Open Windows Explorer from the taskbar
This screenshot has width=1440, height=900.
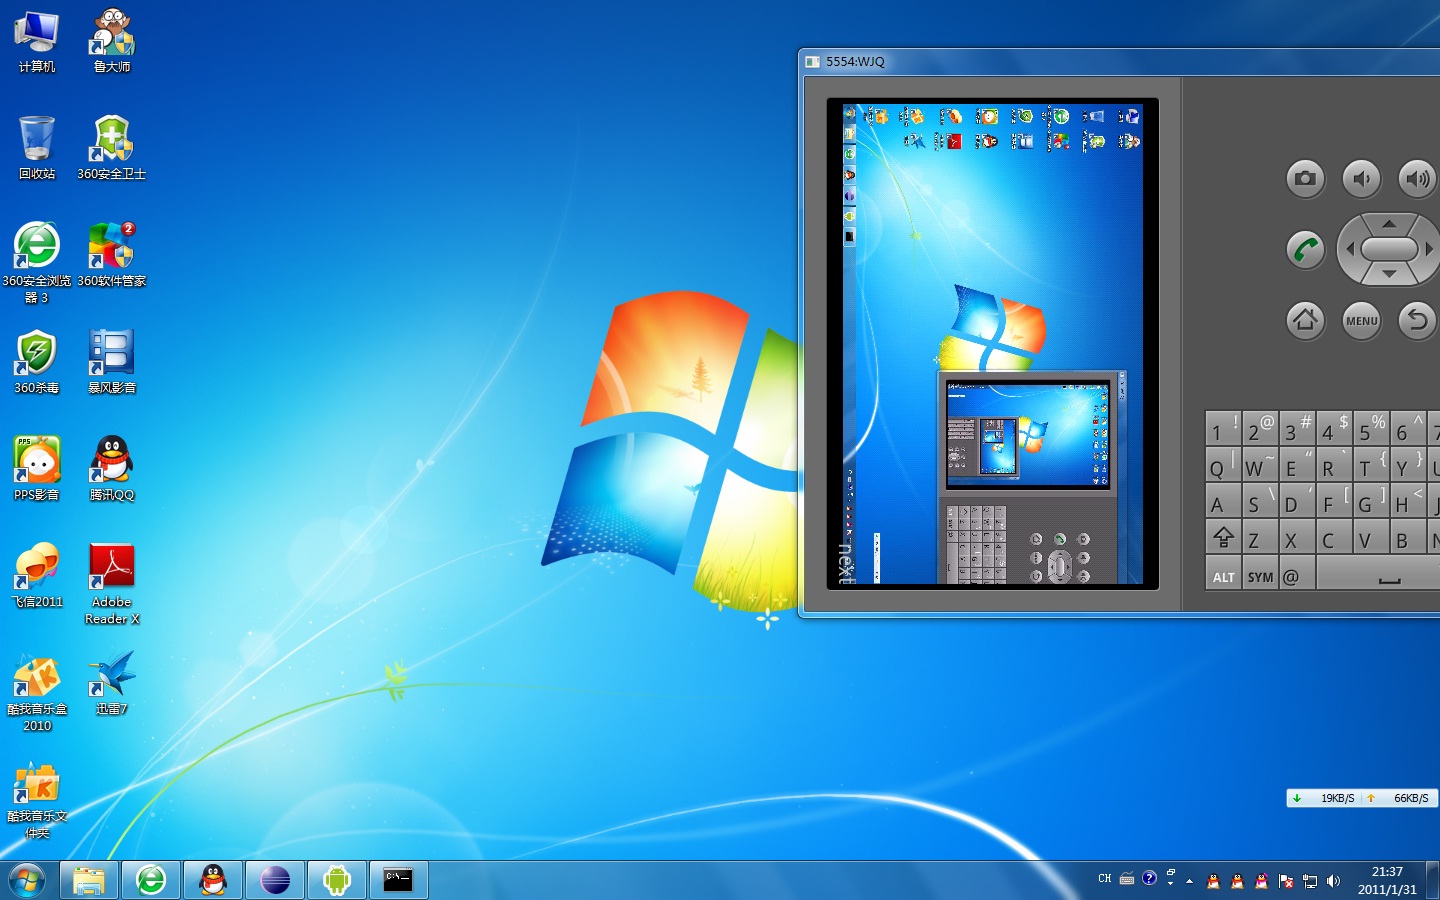pyautogui.click(x=89, y=880)
